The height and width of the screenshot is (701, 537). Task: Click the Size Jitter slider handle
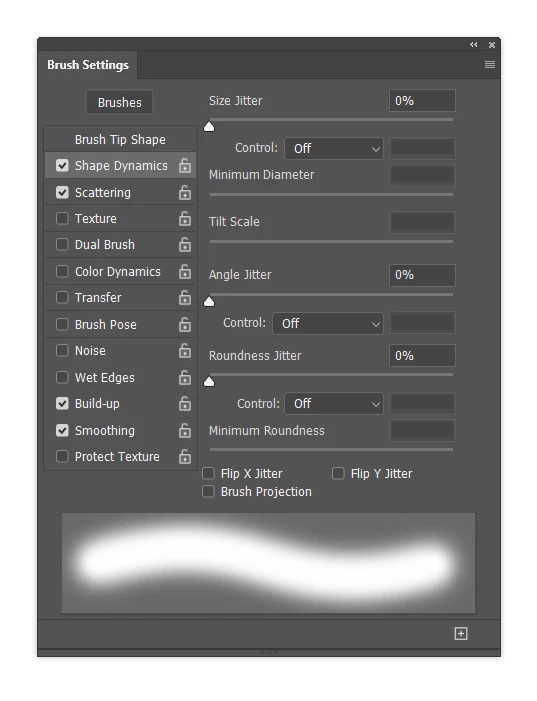[x=209, y=127]
